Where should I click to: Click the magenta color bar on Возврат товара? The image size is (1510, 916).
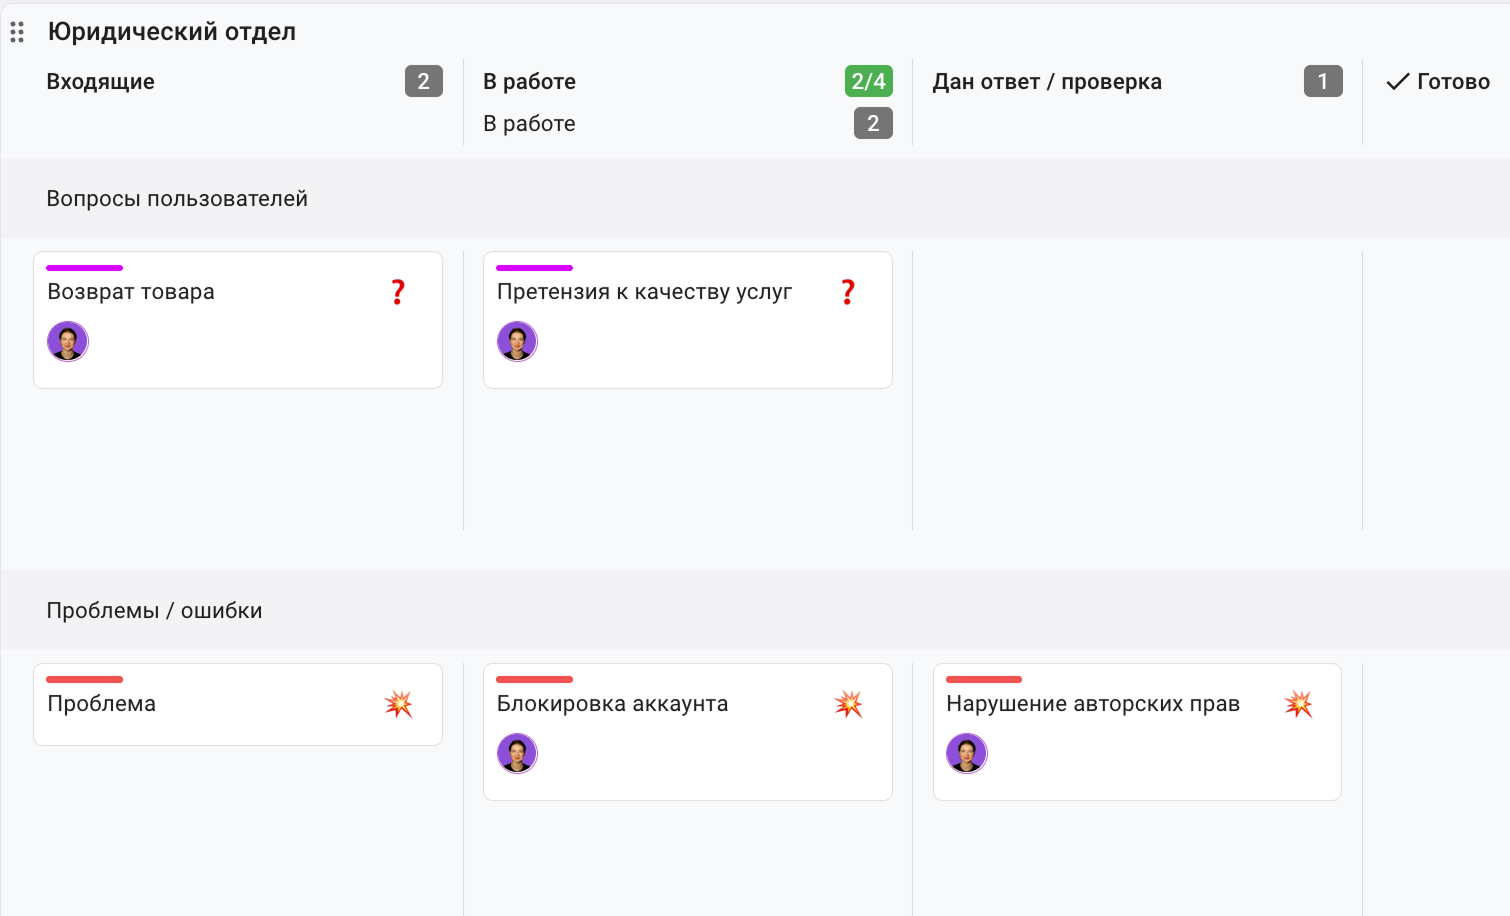84,268
